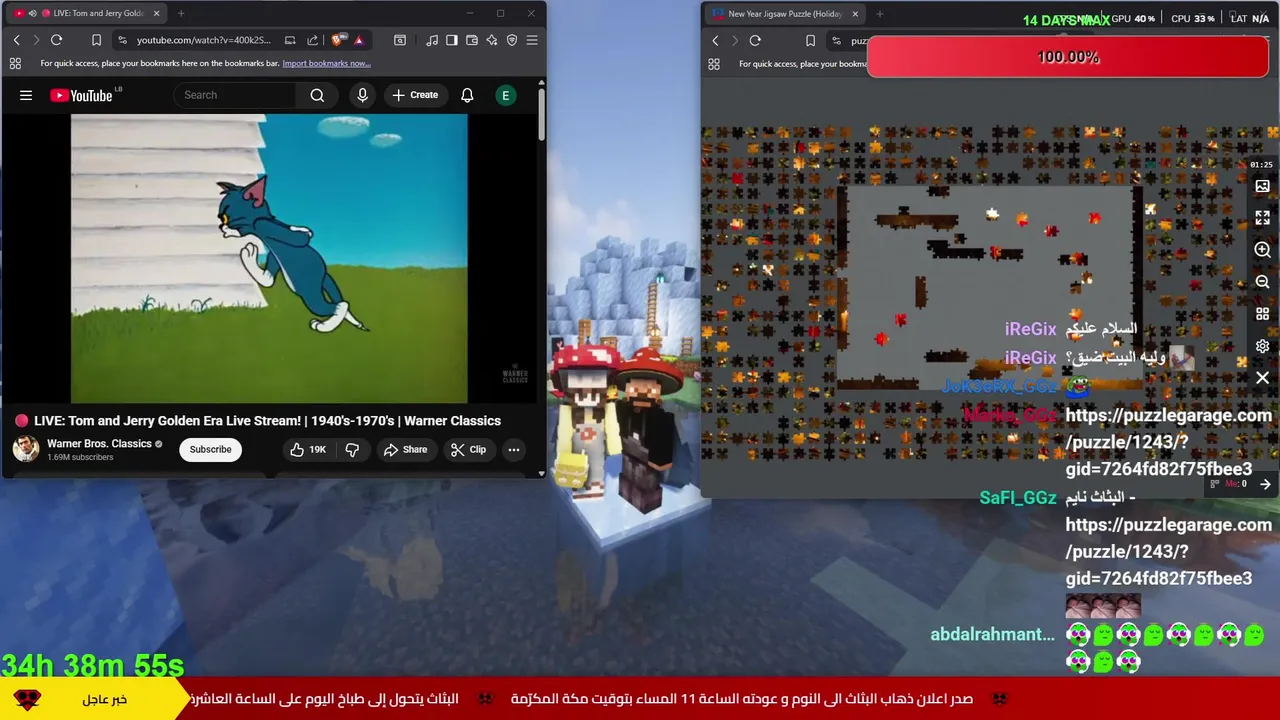Open the Leo AI sparkle icon
This screenshot has width=1280, height=720.
[x=492, y=40]
